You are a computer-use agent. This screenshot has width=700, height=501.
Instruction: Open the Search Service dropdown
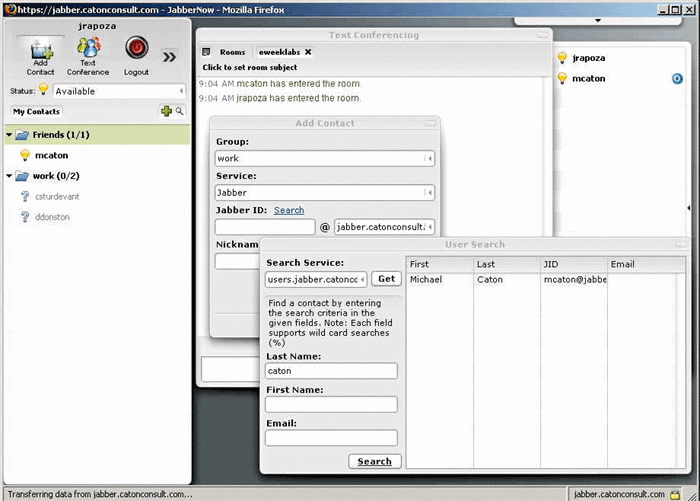[x=316, y=280]
